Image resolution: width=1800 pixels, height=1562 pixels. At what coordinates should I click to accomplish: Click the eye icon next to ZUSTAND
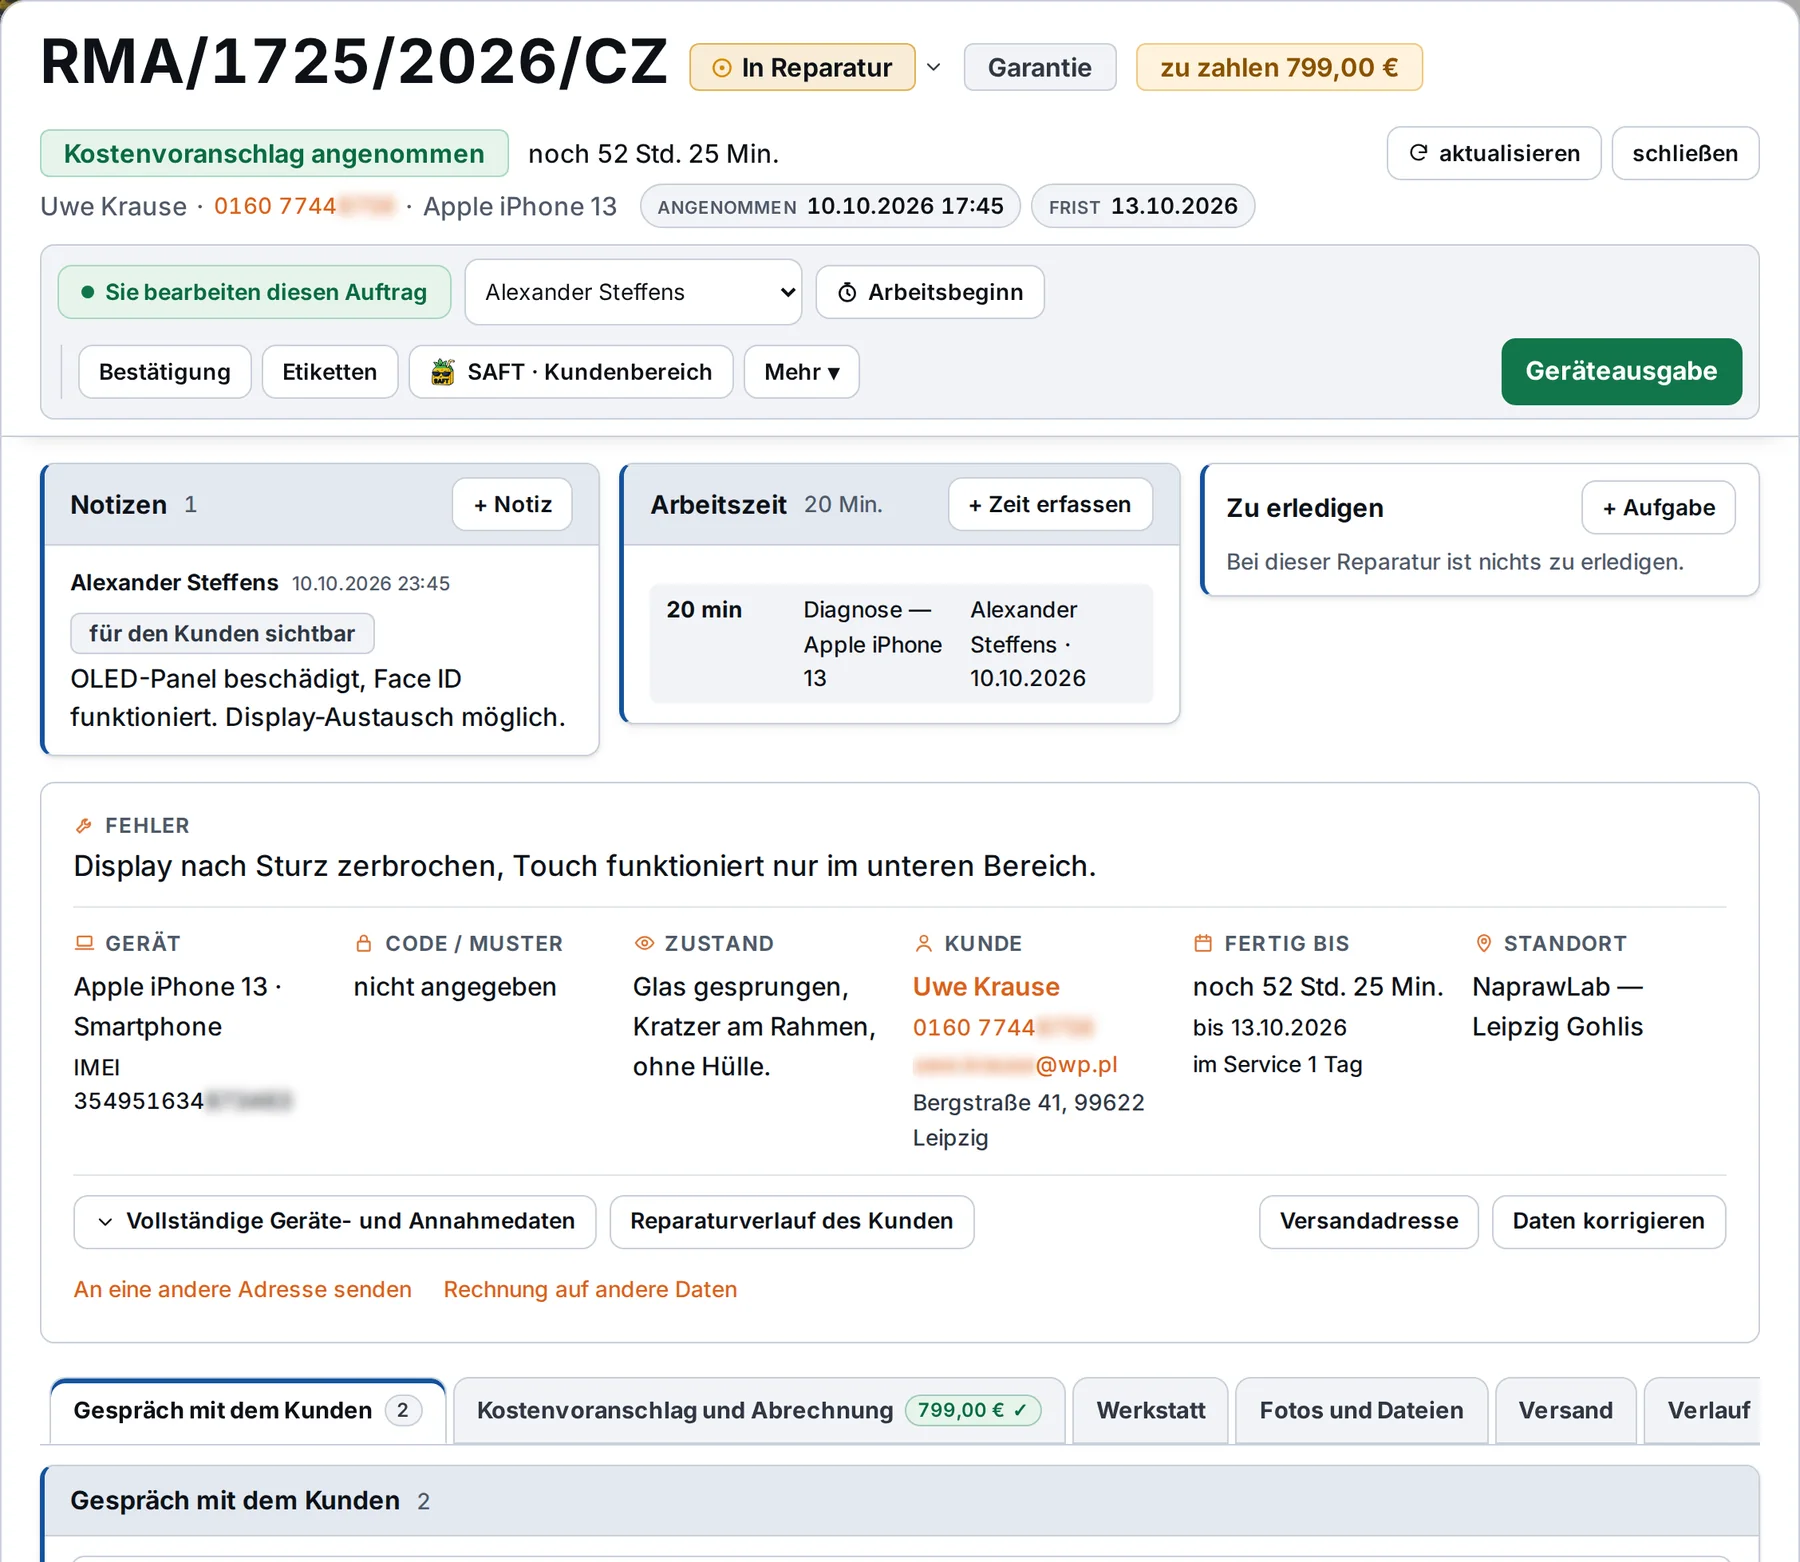point(644,943)
